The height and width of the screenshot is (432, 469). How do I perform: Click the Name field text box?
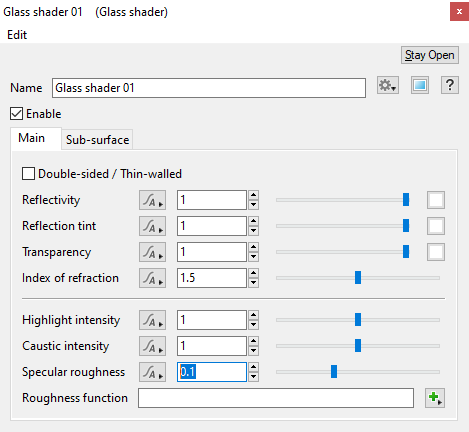click(209, 88)
